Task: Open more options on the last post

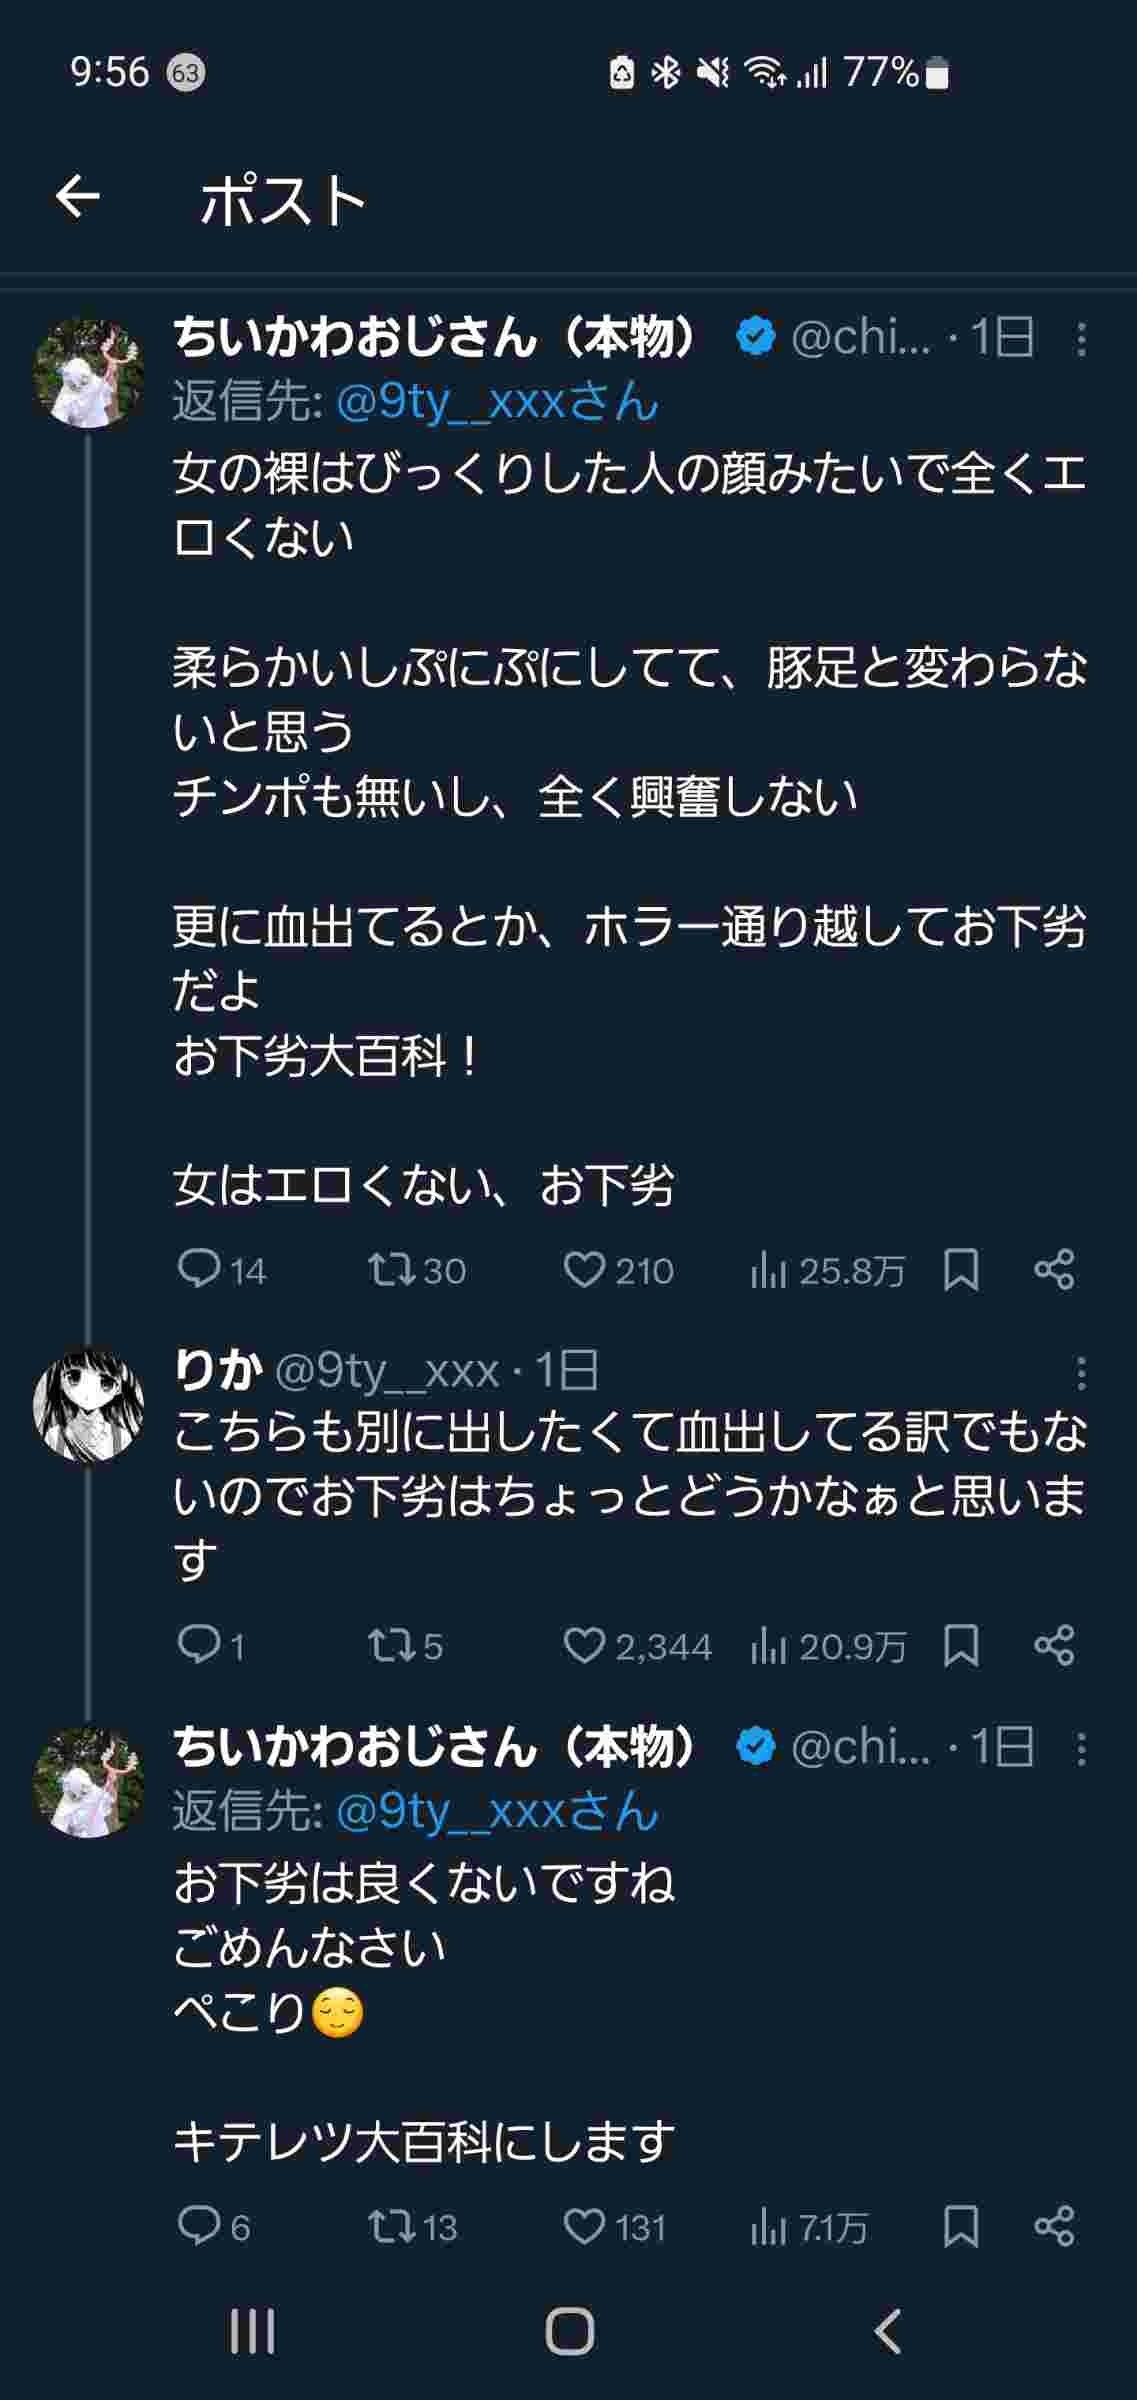Action: 1081,1748
